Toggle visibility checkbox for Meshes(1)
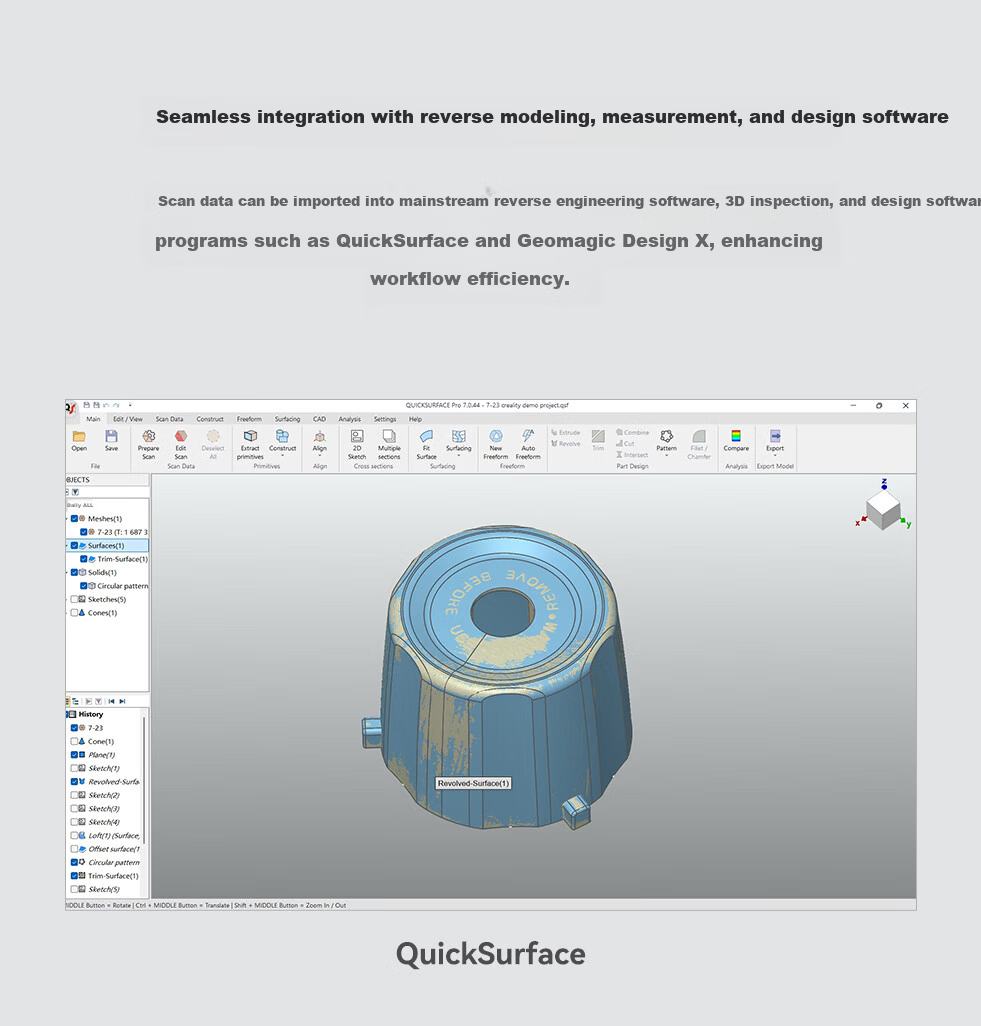This screenshot has width=981, height=1026. click(75, 518)
